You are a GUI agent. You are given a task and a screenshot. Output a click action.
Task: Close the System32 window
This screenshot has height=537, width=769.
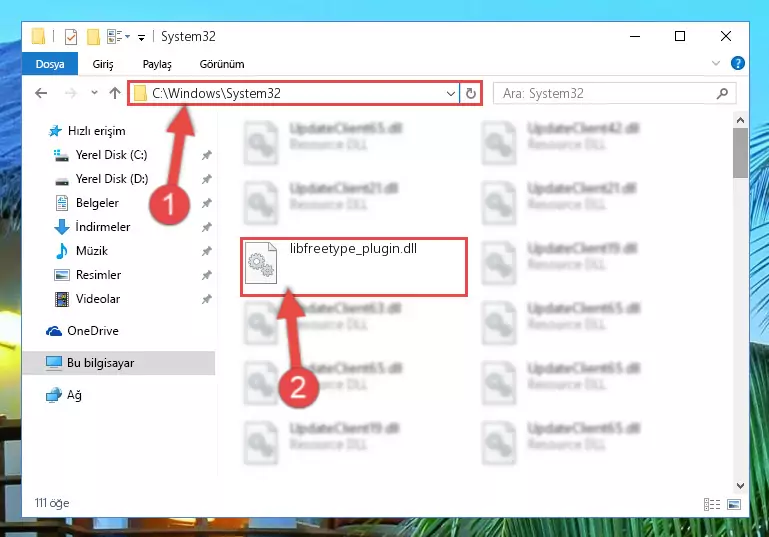[726, 37]
